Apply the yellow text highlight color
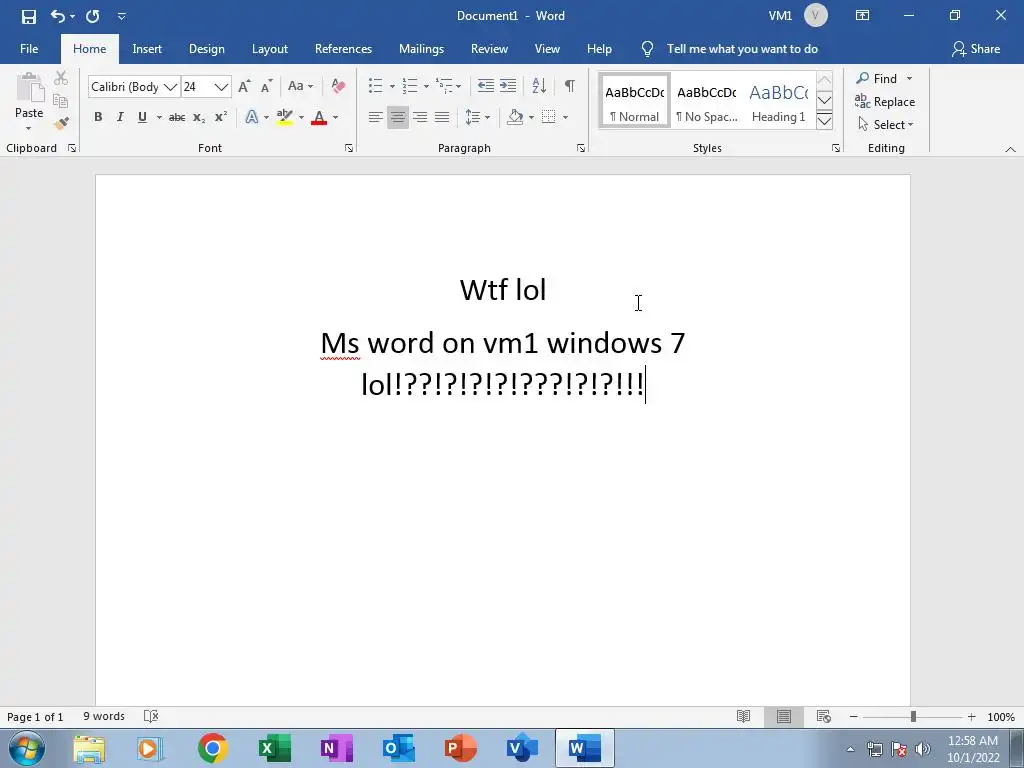This screenshot has width=1024, height=768. 285,118
